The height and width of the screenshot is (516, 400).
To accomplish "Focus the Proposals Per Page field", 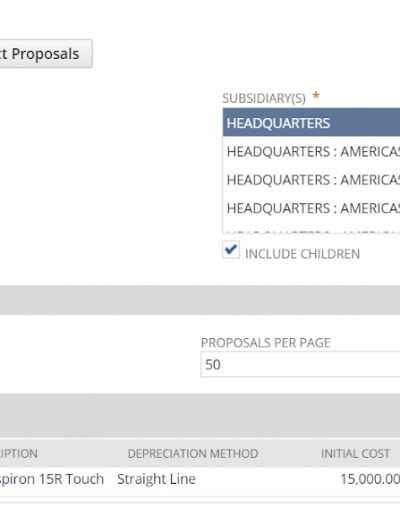I will [x=300, y=364].
